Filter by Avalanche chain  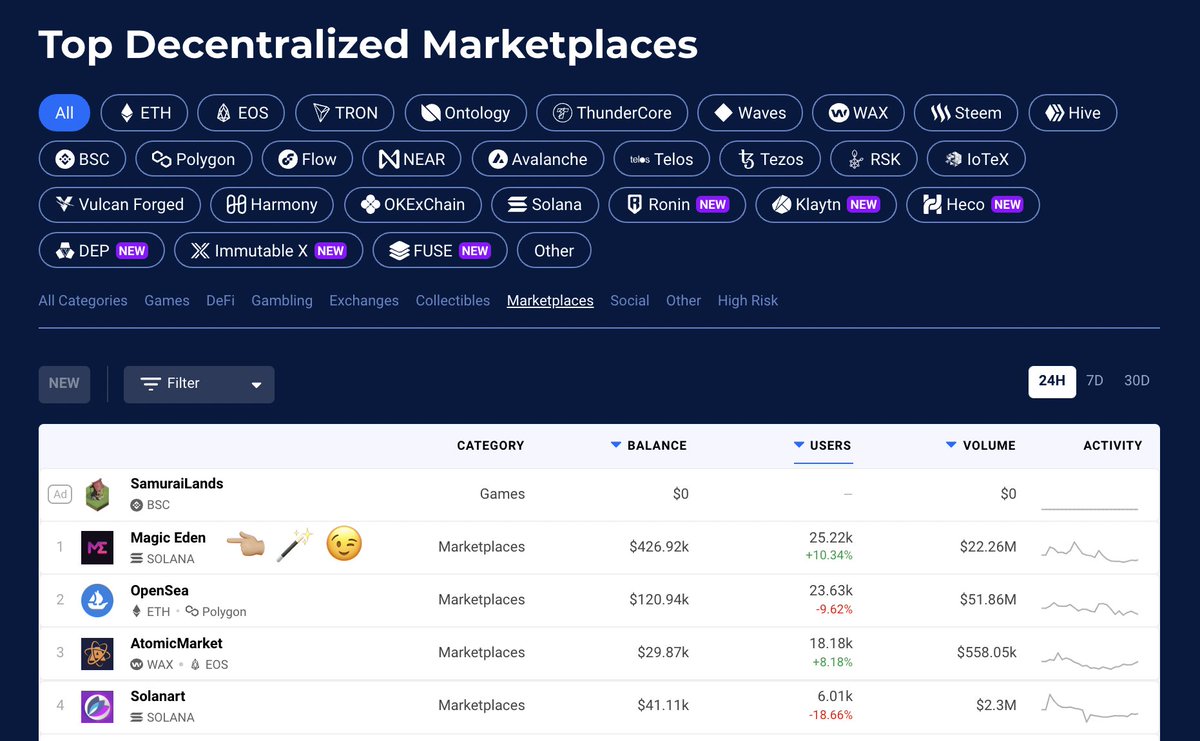537,159
